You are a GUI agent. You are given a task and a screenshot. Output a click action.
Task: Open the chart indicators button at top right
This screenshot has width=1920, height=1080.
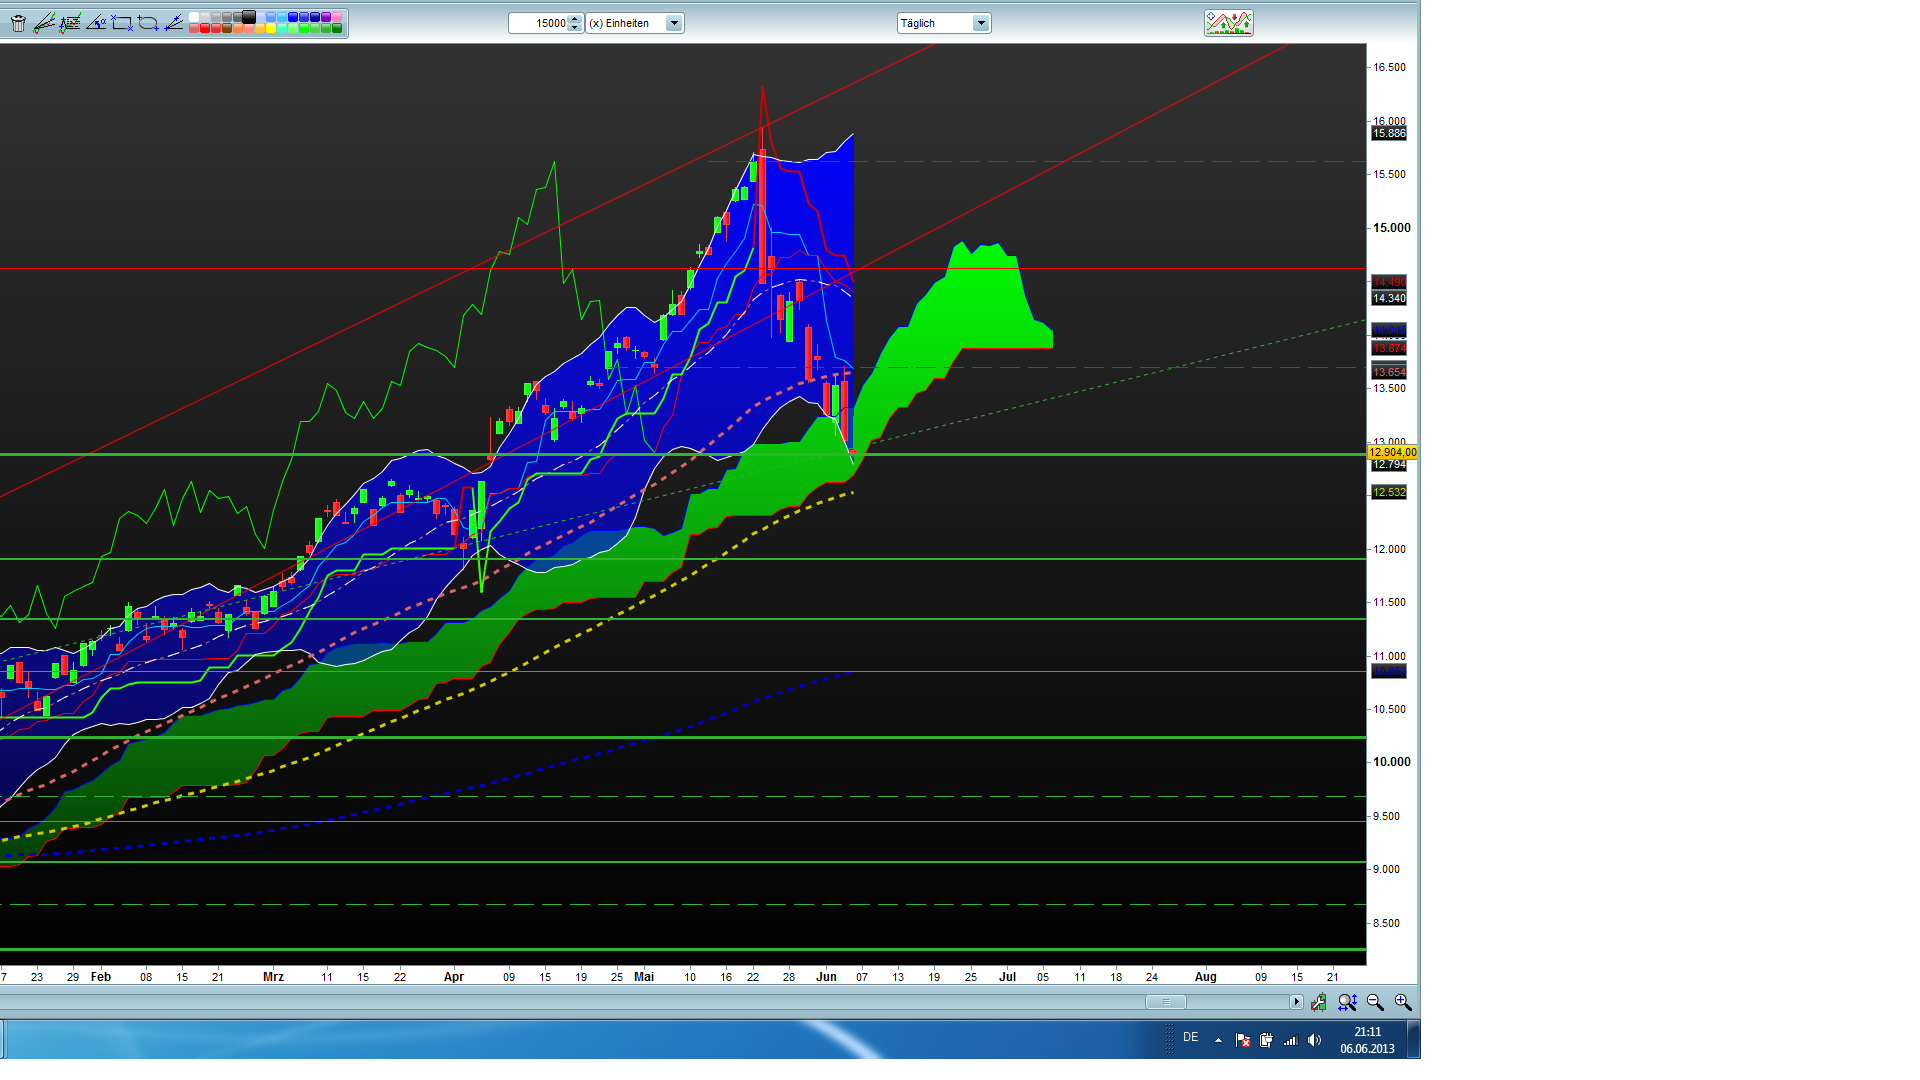1228,23
